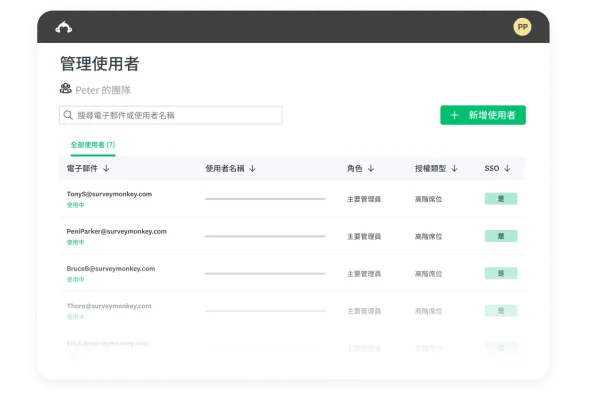
Task: Click the plus icon on 新增使用者
Action: [x=454, y=115]
